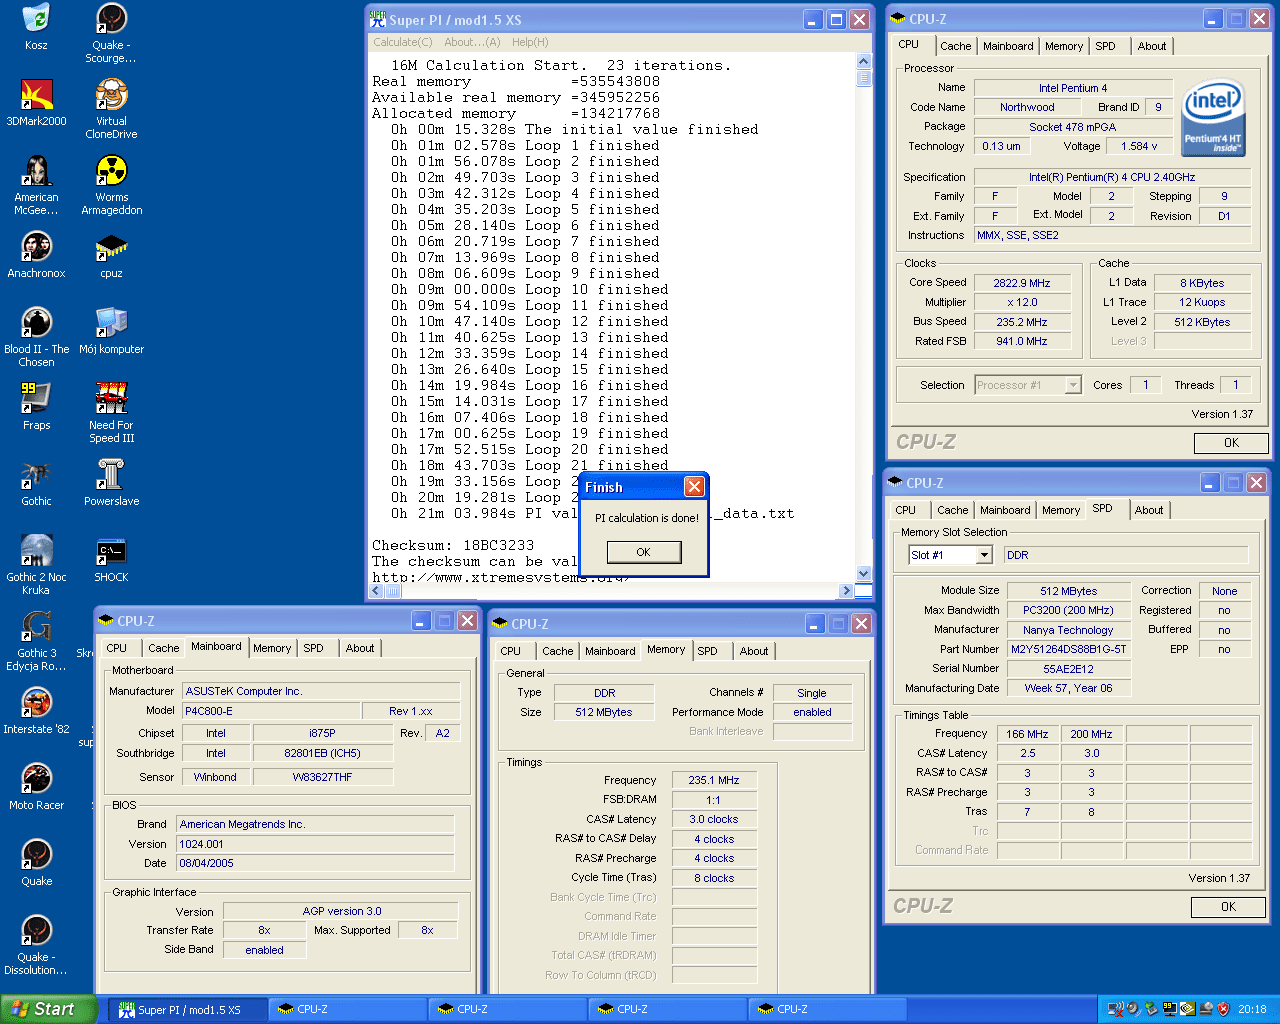This screenshot has width=1280, height=1024.
Task: Click the Nanya Technology manufacturer value
Action: coord(1068,630)
